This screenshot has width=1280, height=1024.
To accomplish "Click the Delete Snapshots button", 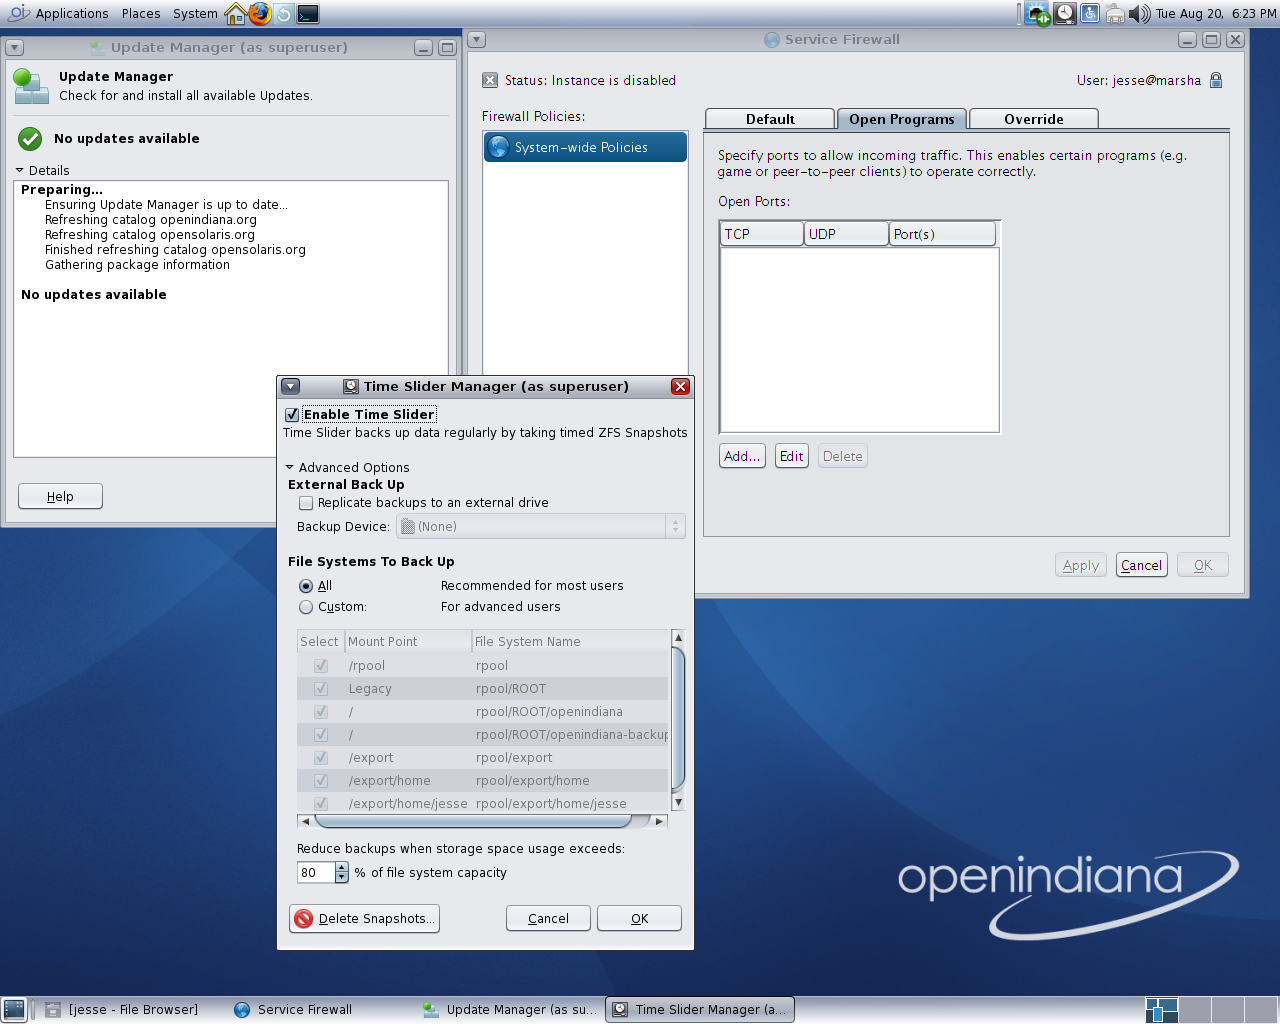I will click(x=365, y=918).
